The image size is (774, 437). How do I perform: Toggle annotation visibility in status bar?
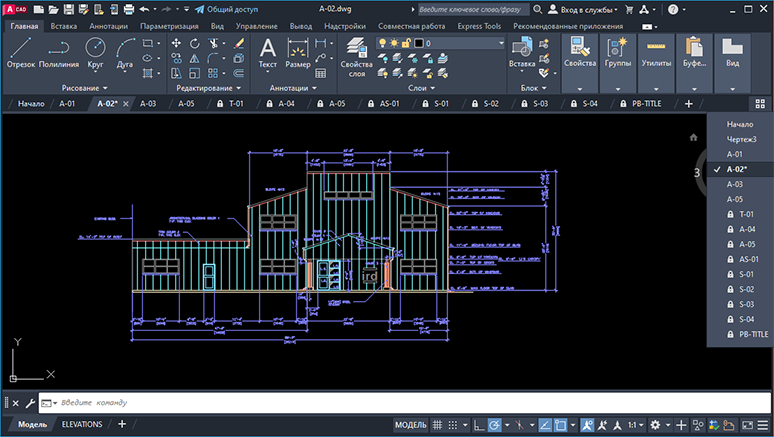tap(587, 425)
